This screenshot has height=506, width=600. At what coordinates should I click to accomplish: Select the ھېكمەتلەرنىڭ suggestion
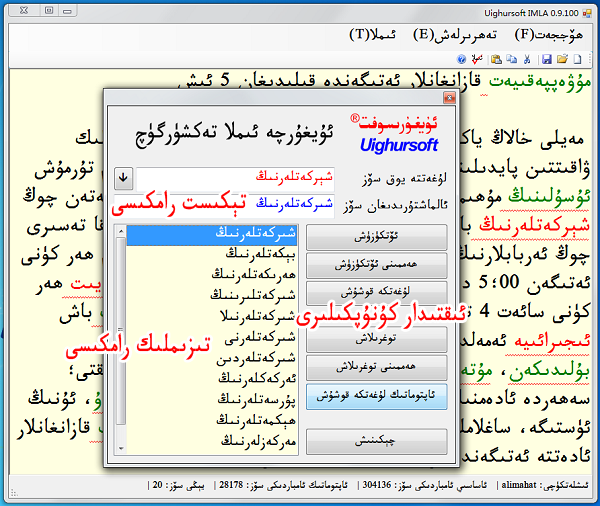tap(212, 421)
